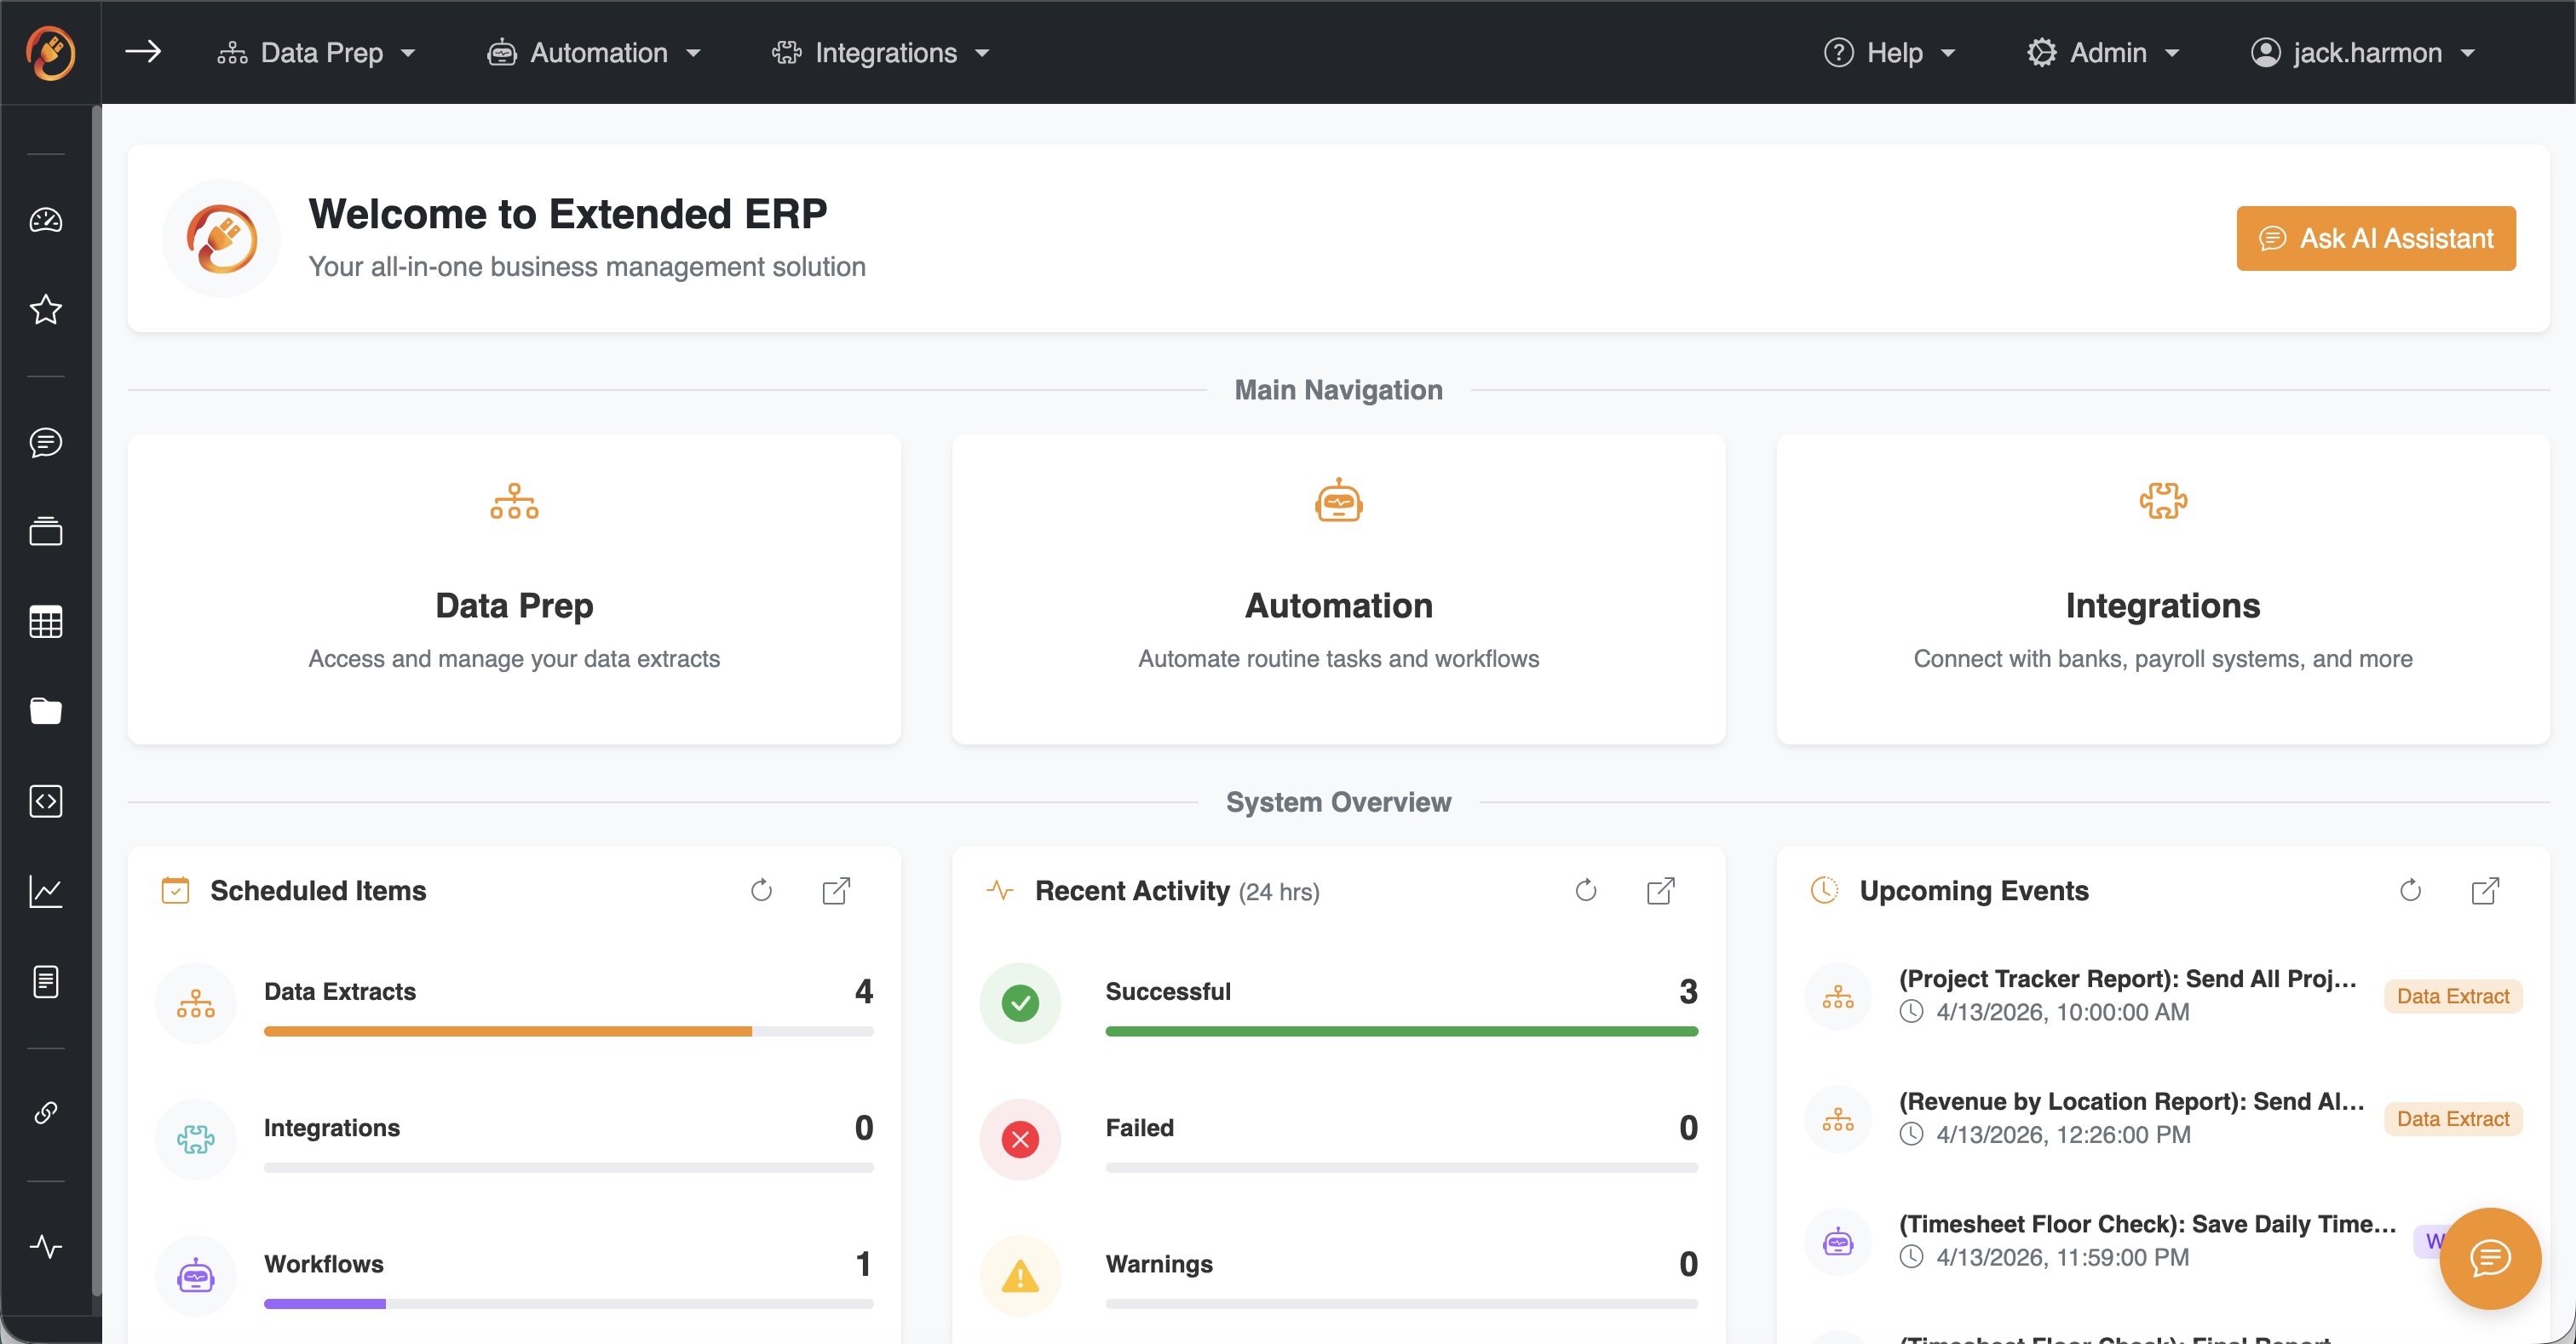This screenshot has height=1344, width=2576.
Task: Select the activity pulse icon at sidebar bottom
Action: [x=46, y=1246]
